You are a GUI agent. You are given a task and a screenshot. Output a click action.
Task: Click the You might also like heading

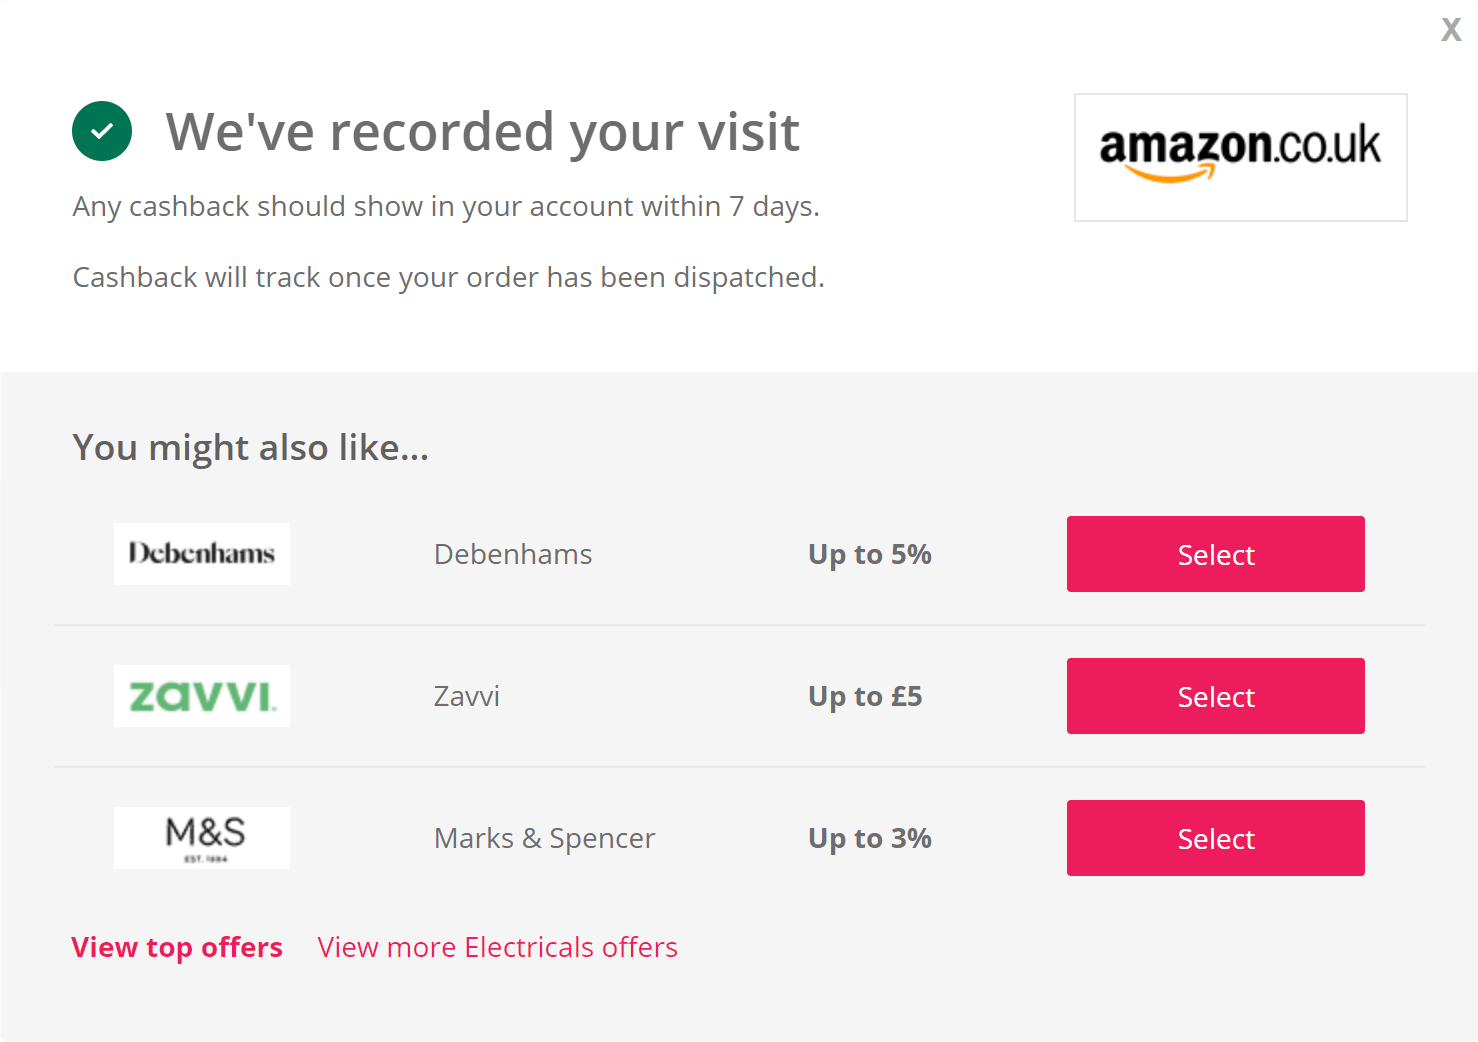[250, 447]
